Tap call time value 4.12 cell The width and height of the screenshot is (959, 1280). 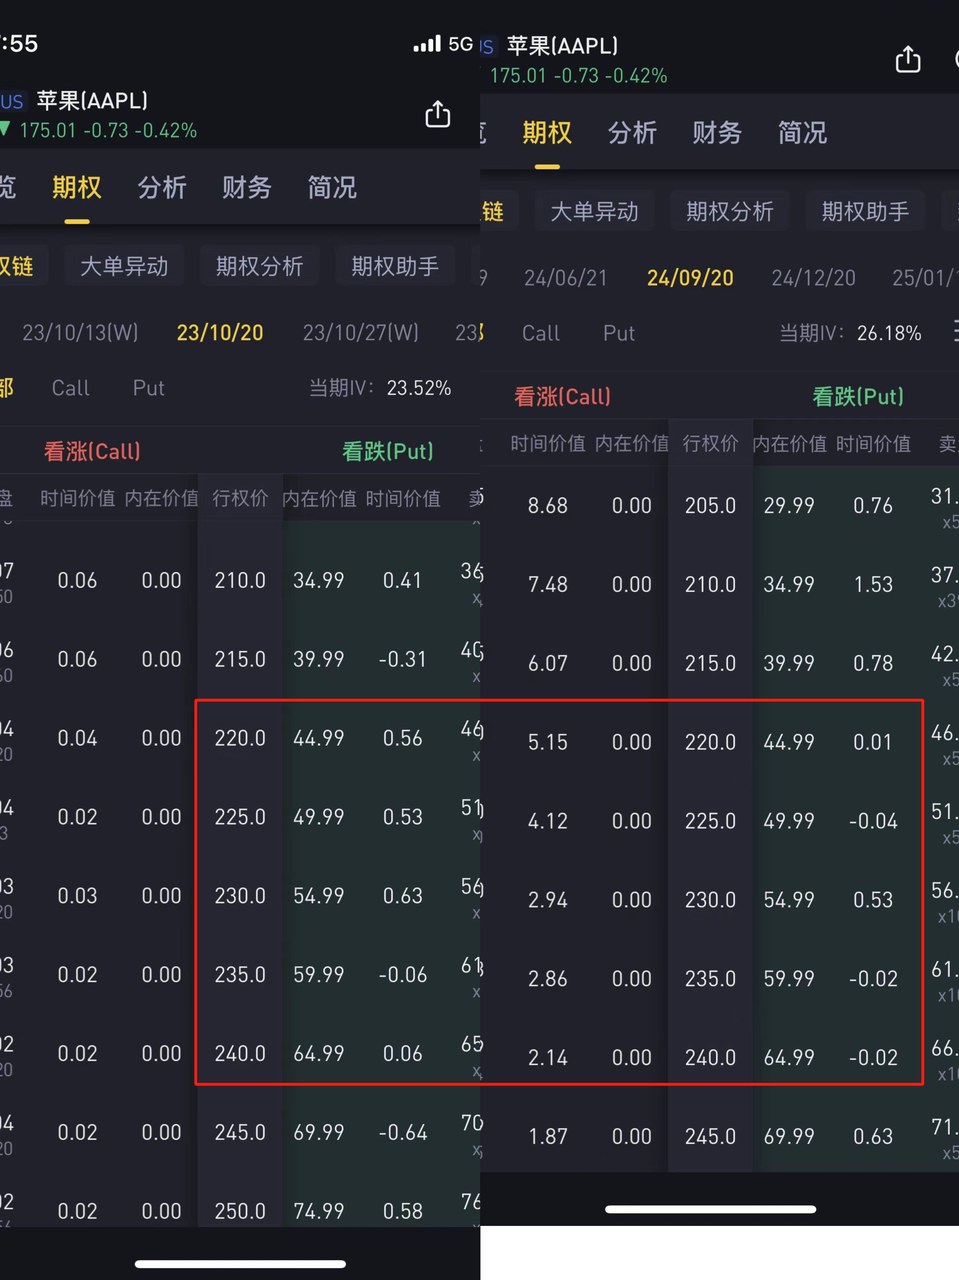coord(548,821)
